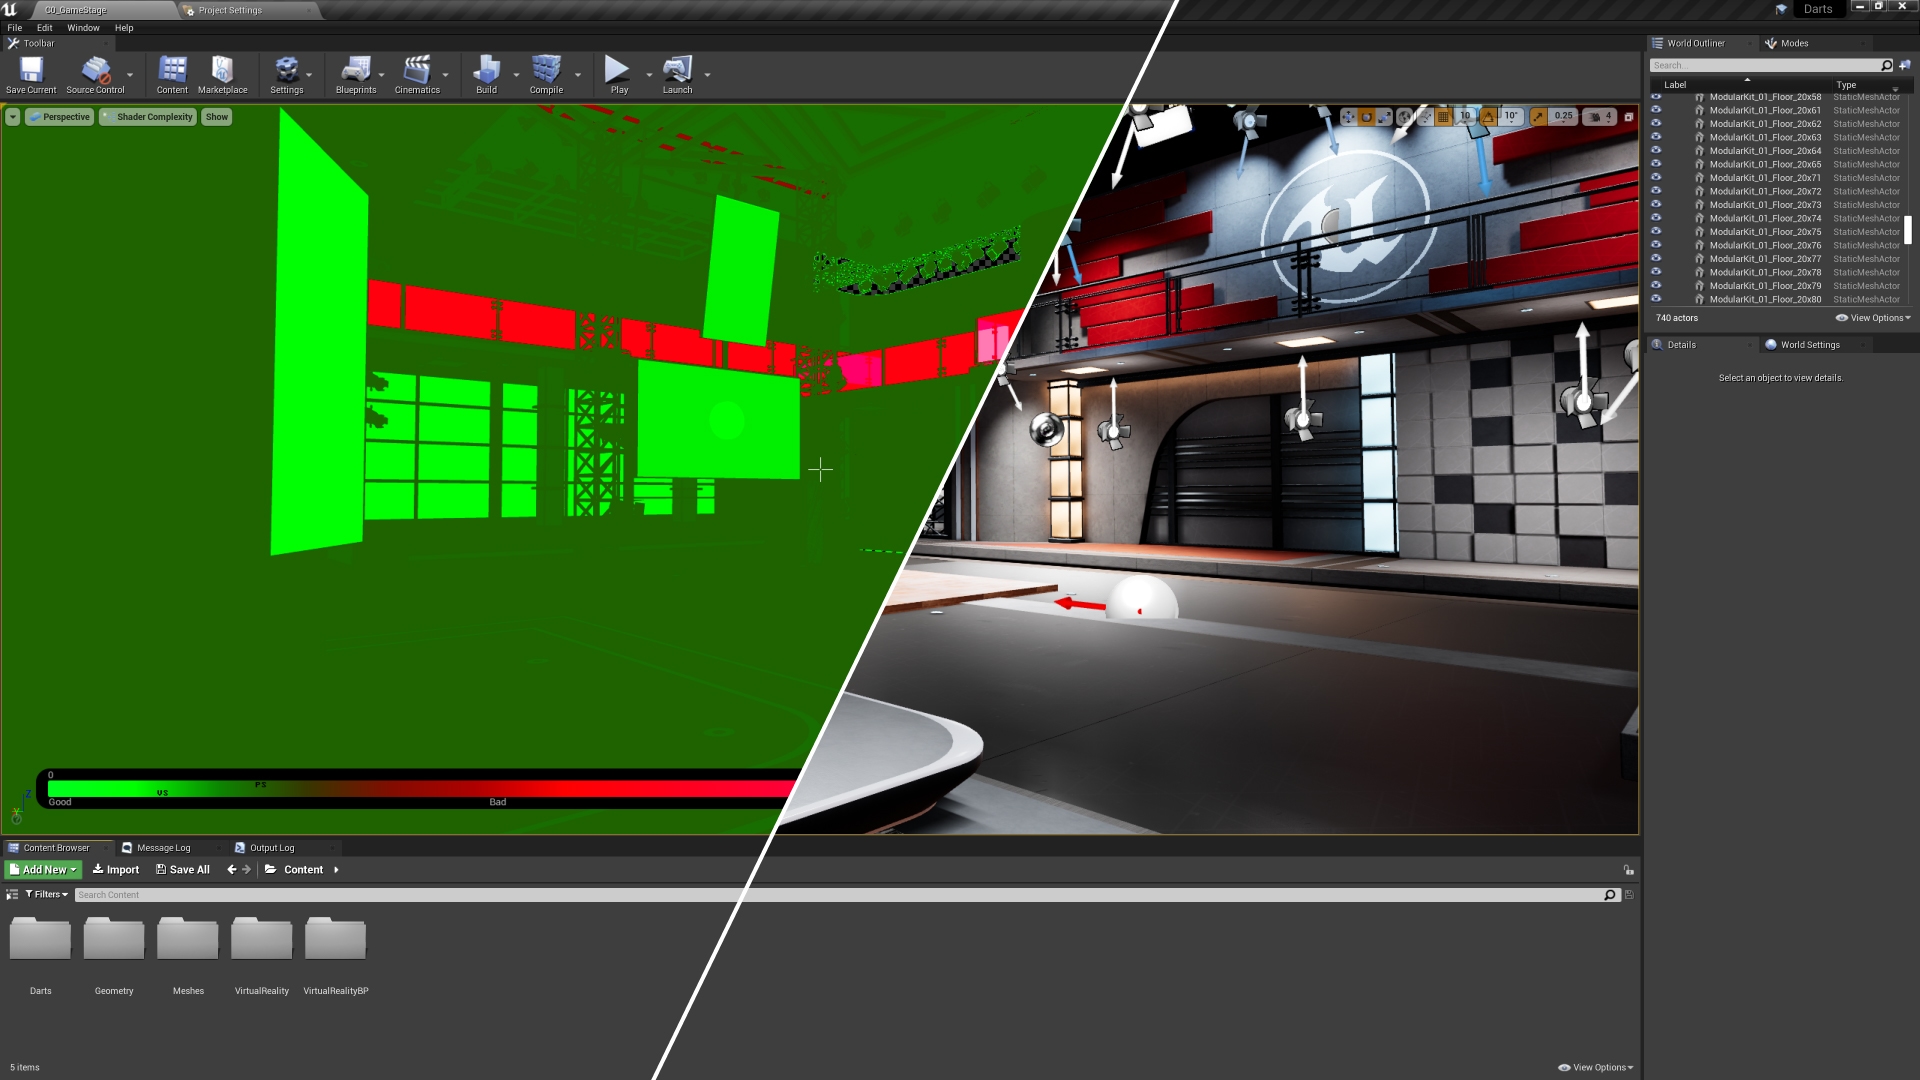This screenshot has height=1080, width=1920.
Task: Open the Window menu
Action: coord(83,27)
